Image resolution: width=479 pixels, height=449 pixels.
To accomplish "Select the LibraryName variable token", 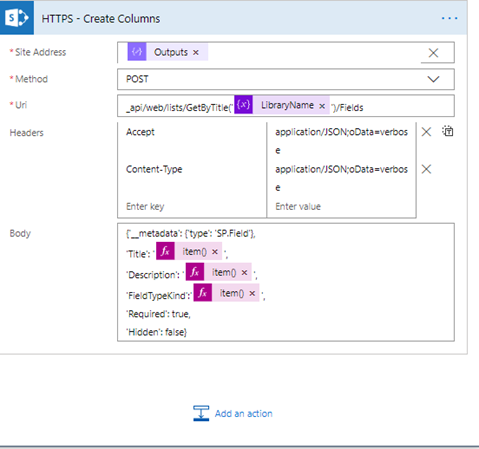I will click(282, 105).
